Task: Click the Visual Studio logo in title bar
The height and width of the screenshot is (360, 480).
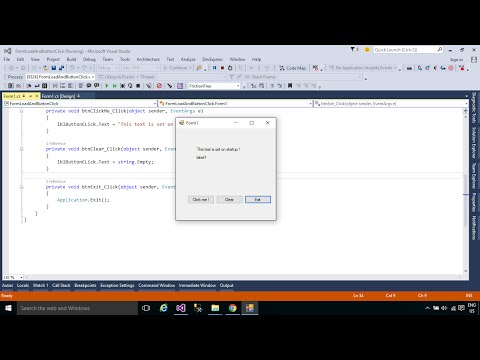Action: tap(8, 51)
